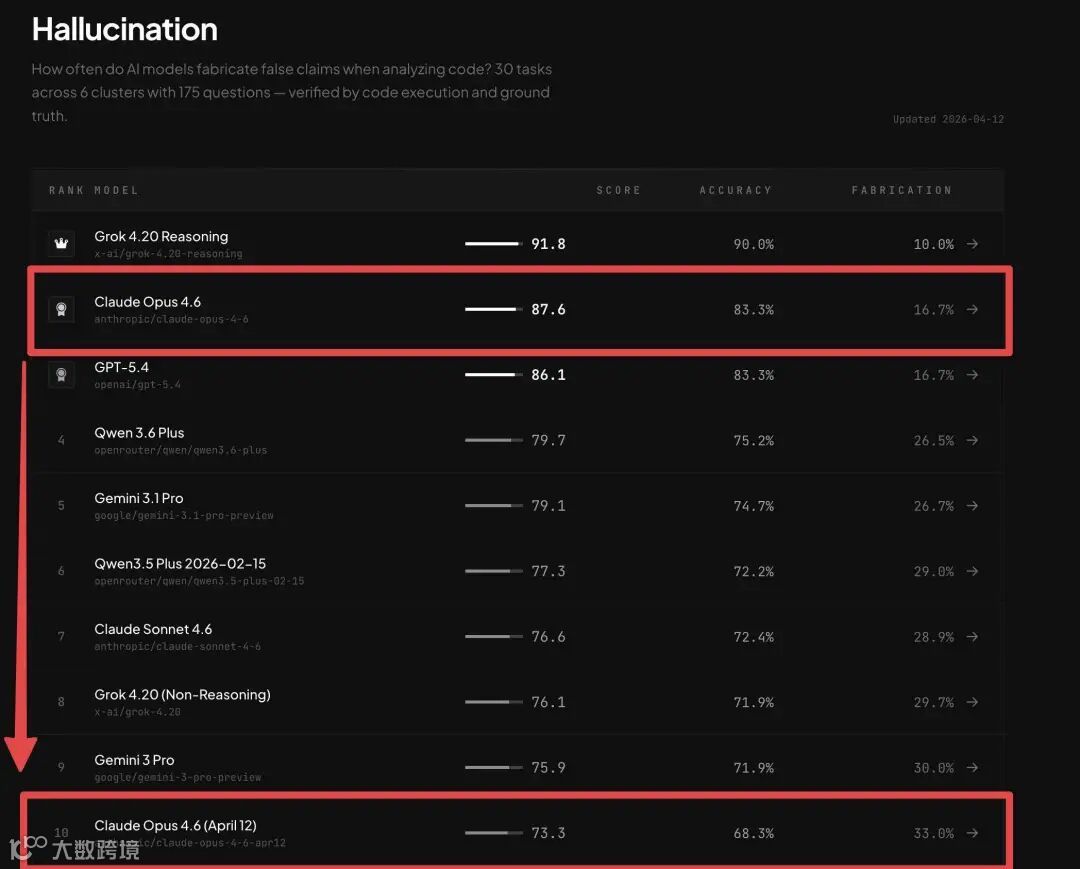Open the Claude Opus 4.6 (April 12) model name
Viewport: 1080px width, 869px height.
[175, 825]
